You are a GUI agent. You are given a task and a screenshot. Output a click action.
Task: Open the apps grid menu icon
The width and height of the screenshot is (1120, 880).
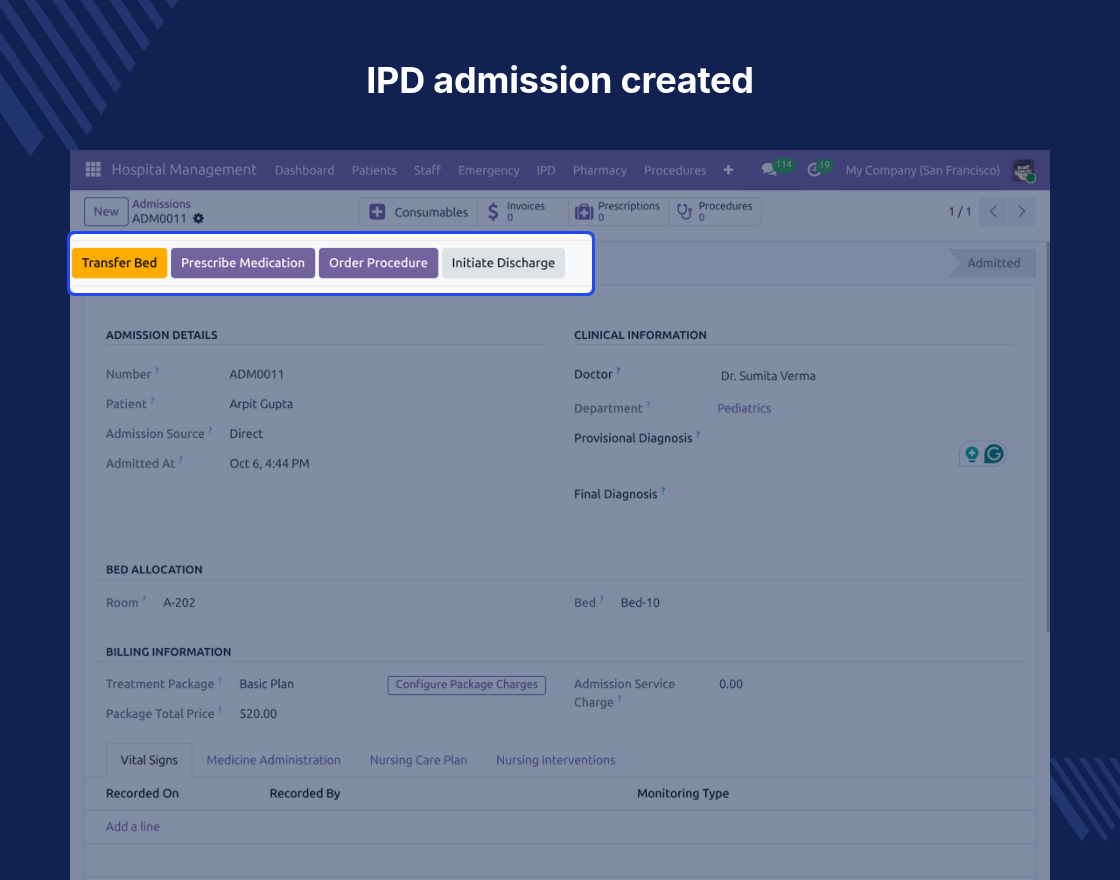93,169
